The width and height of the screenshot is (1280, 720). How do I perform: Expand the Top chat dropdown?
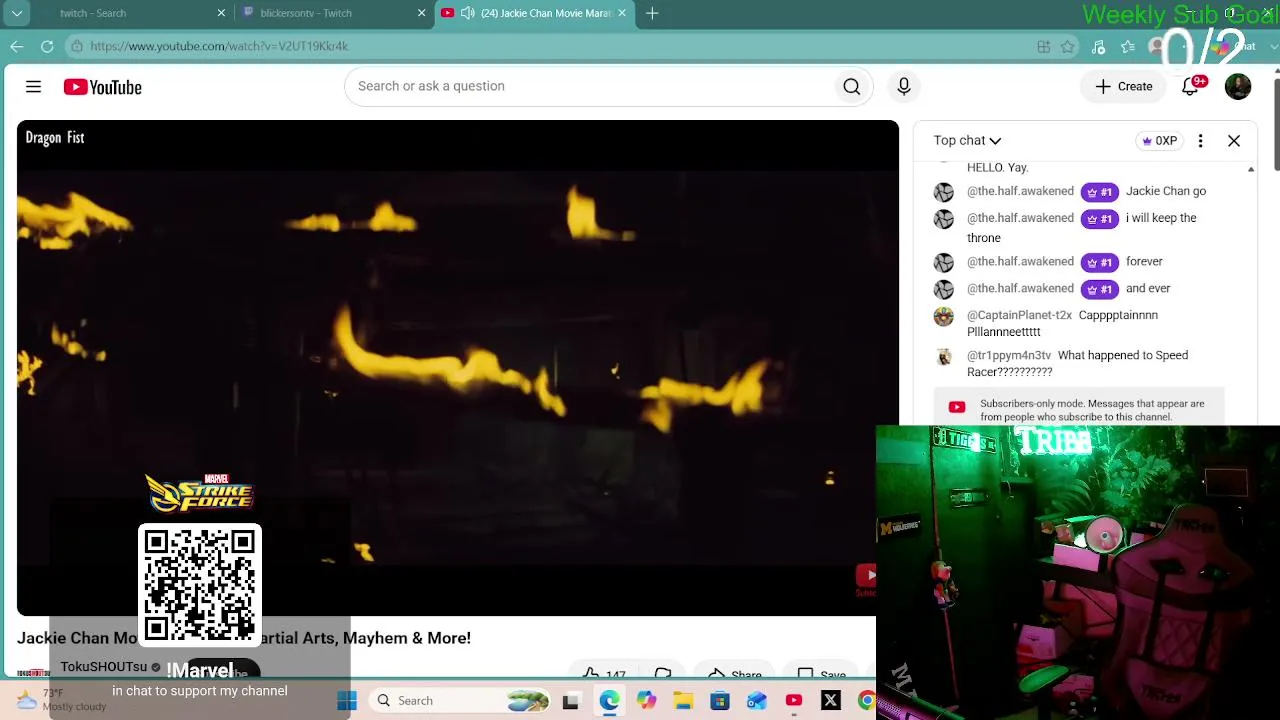pos(967,141)
